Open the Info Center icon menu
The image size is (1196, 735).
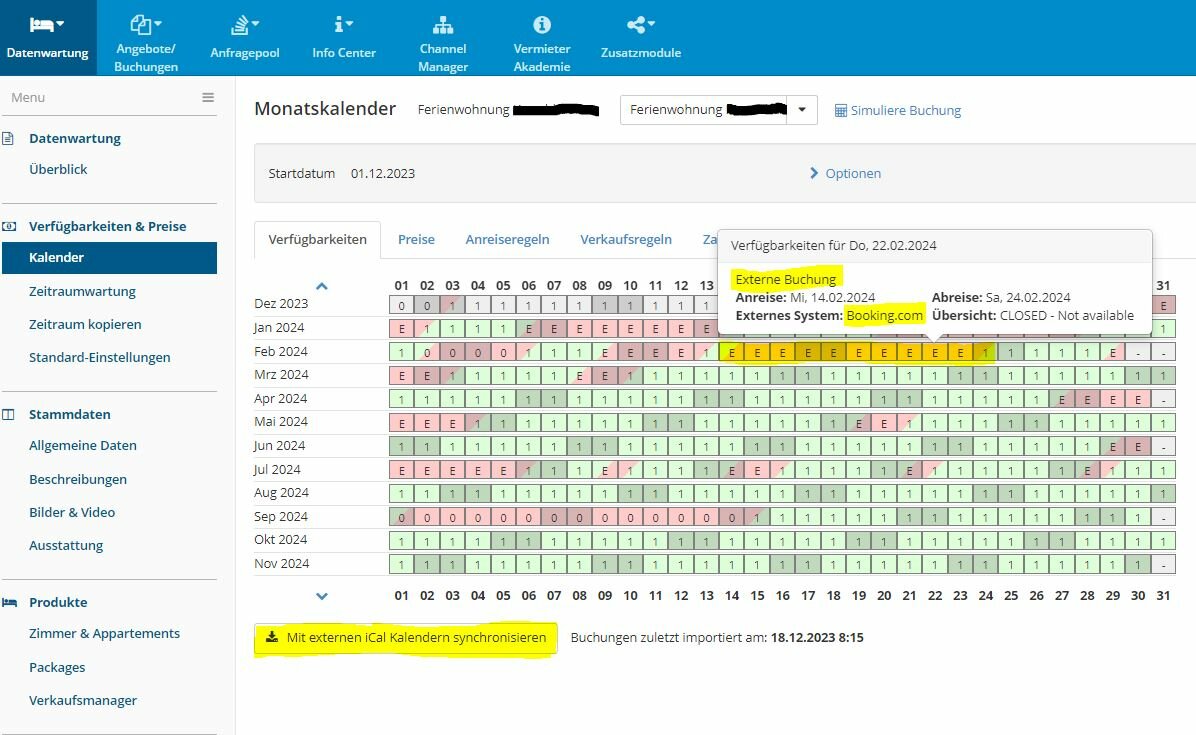(x=343, y=24)
